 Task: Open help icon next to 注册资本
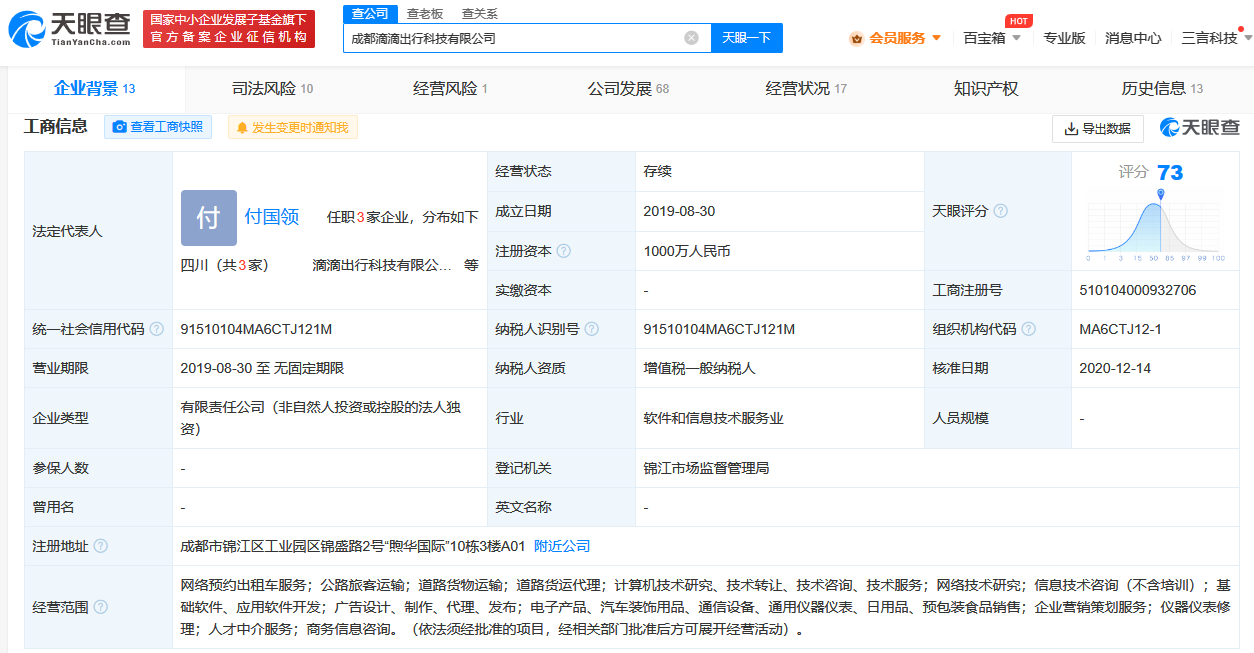coord(564,251)
